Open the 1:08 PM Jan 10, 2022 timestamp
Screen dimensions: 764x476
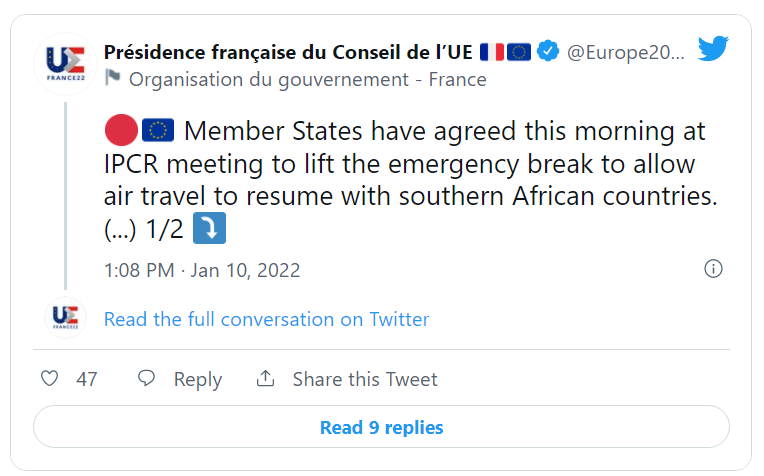(x=202, y=270)
